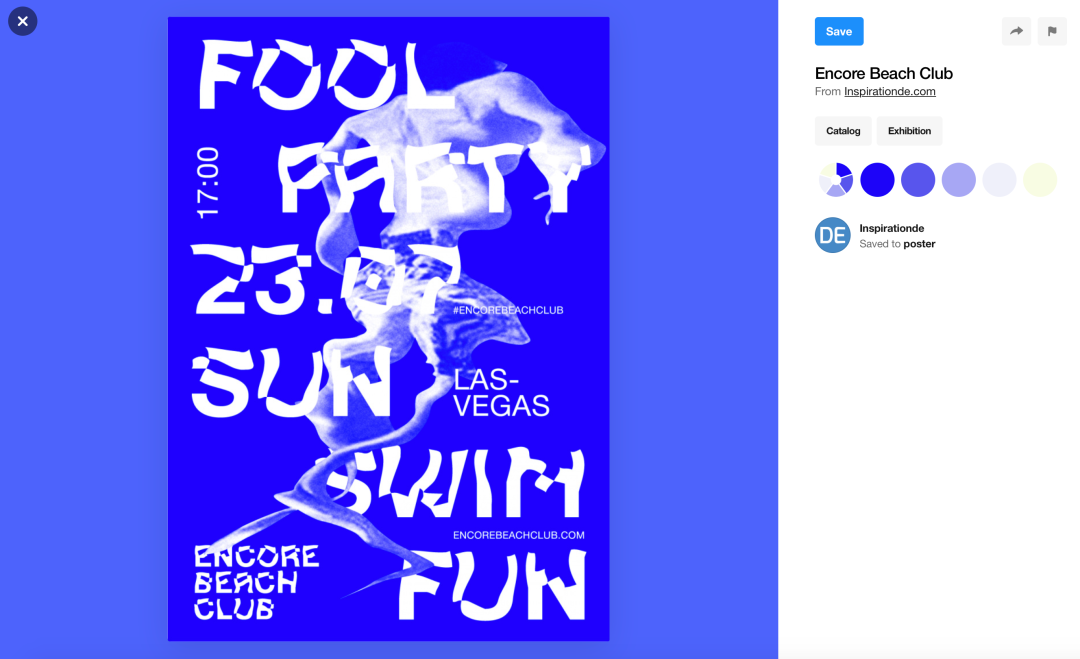Screen dimensions: 1080x659
Task: Pick the very pale lavender swatch
Action: [999, 180]
